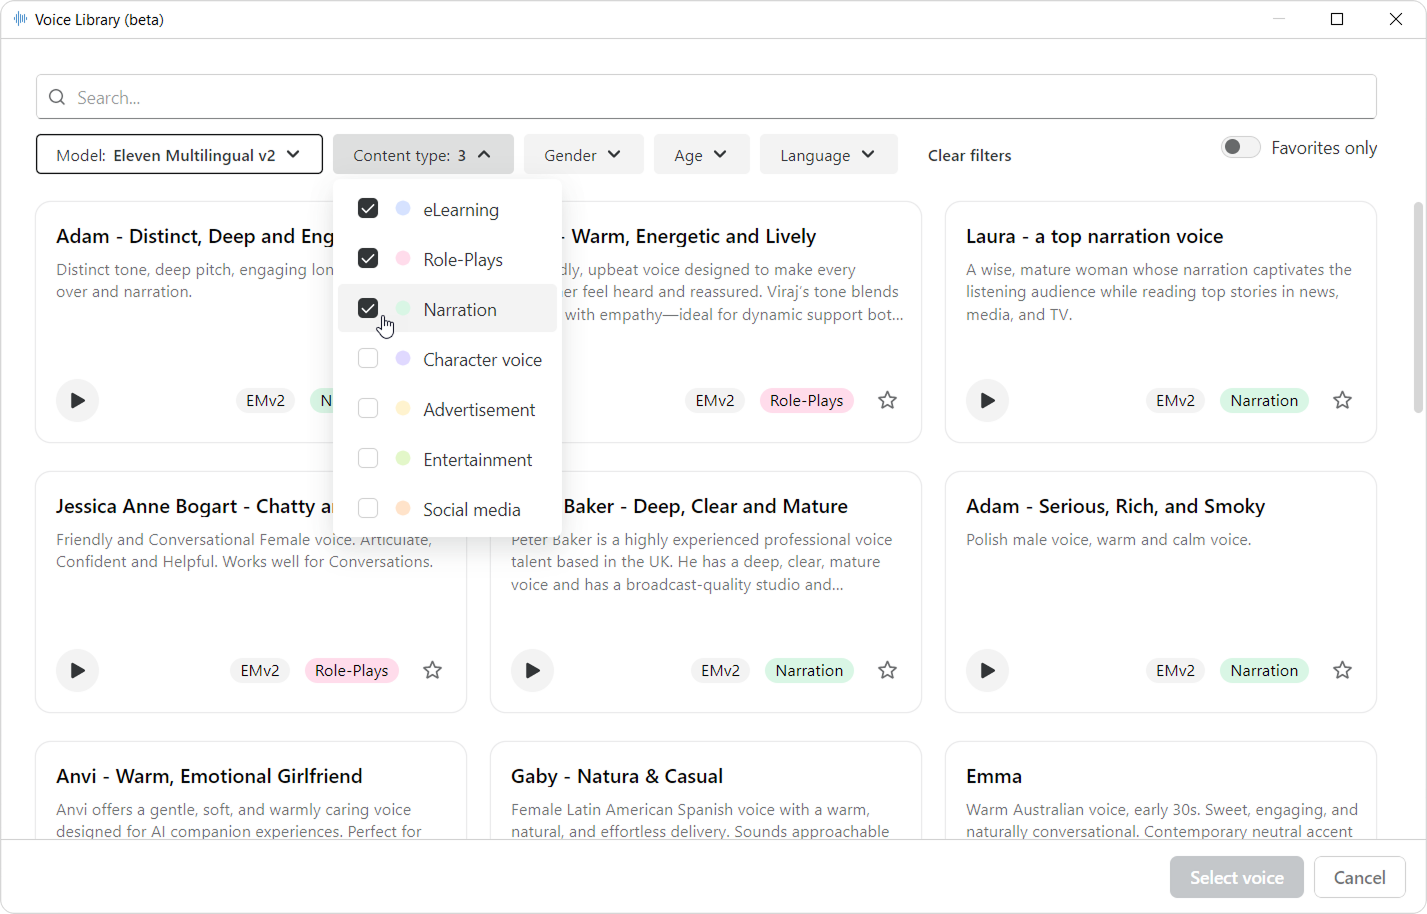Select the 'Adam - Serious, Rich, and Smoky' title
Image resolution: width=1427 pixels, height=914 pixels.
(x=1116, y=506)
